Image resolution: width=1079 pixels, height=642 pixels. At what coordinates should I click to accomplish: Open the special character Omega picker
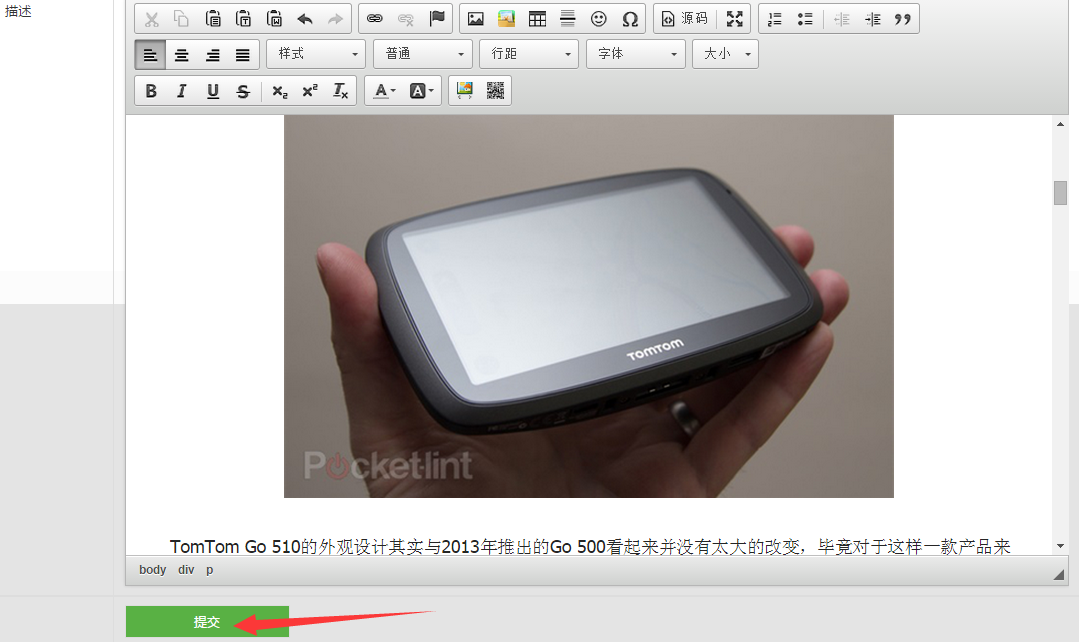coord(630,19)
